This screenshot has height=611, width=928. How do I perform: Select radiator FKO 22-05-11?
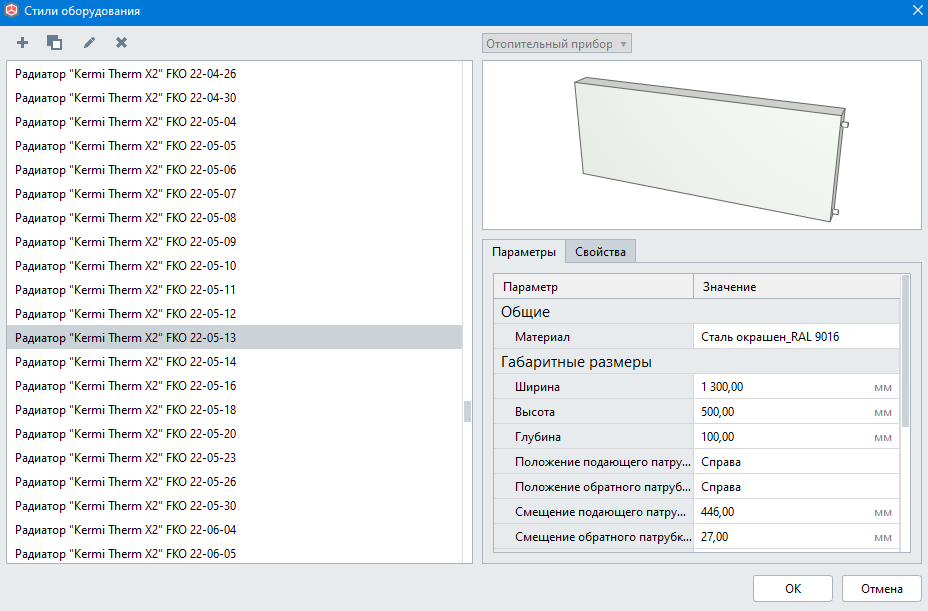pyautogui.click(x=234, y=290)
